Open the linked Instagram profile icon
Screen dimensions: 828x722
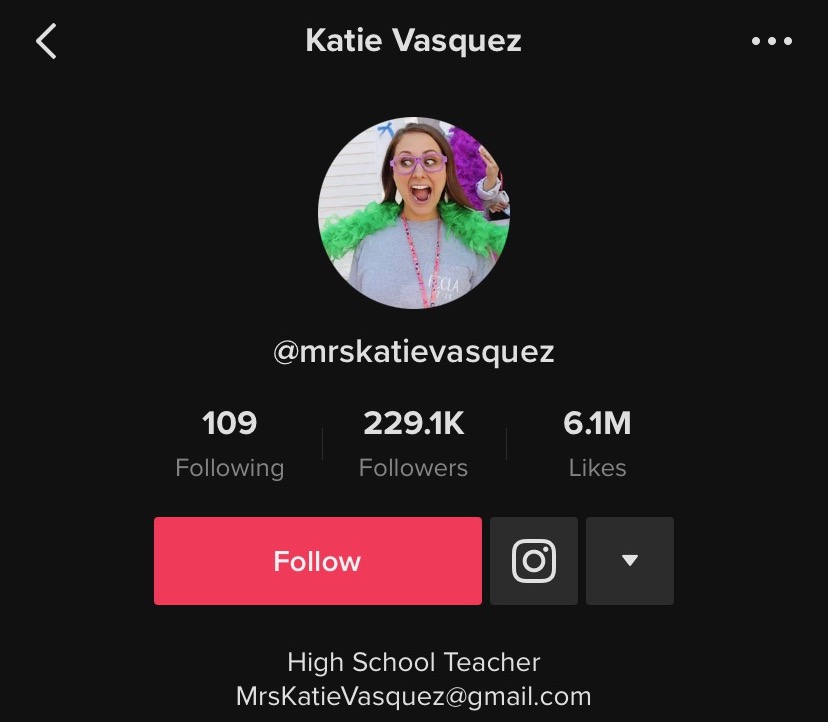[533, 561]
